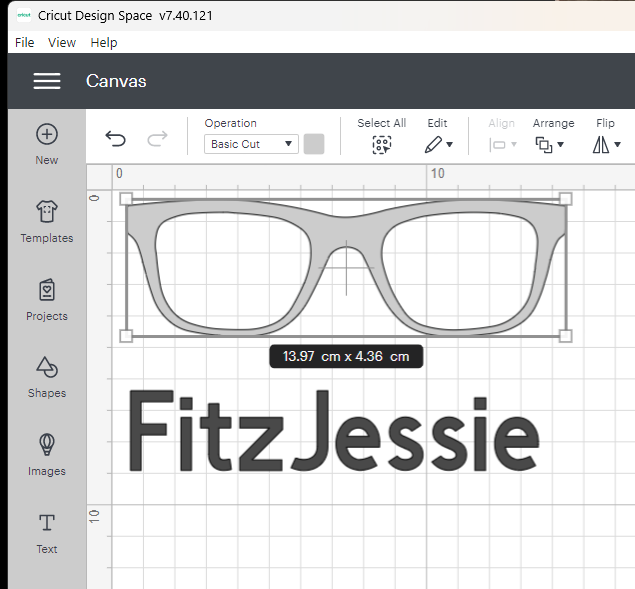Click the Select All icon
The width and height of the screenshot is (635, 589).
[x=381, y=144]
